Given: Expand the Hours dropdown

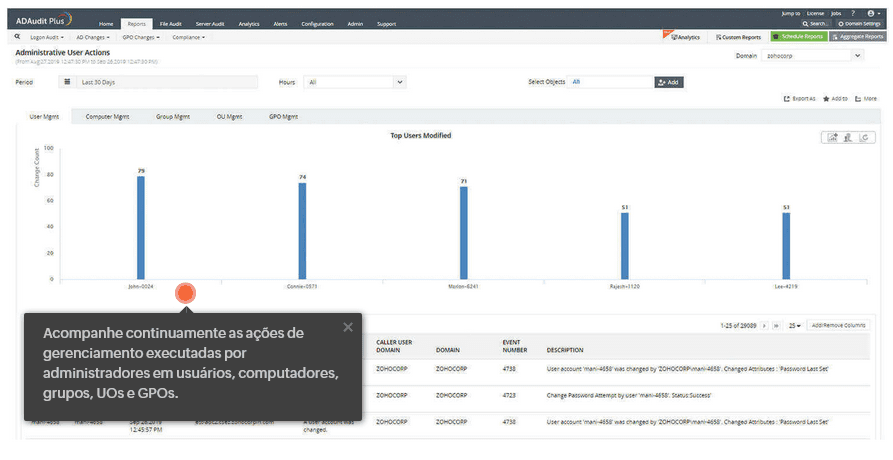Looking at the screenshot, I should point(356,82).
